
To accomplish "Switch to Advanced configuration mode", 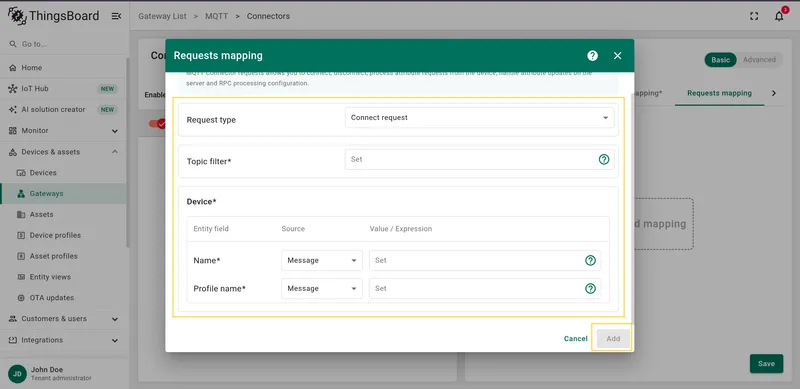I will [x=759, y=60].
